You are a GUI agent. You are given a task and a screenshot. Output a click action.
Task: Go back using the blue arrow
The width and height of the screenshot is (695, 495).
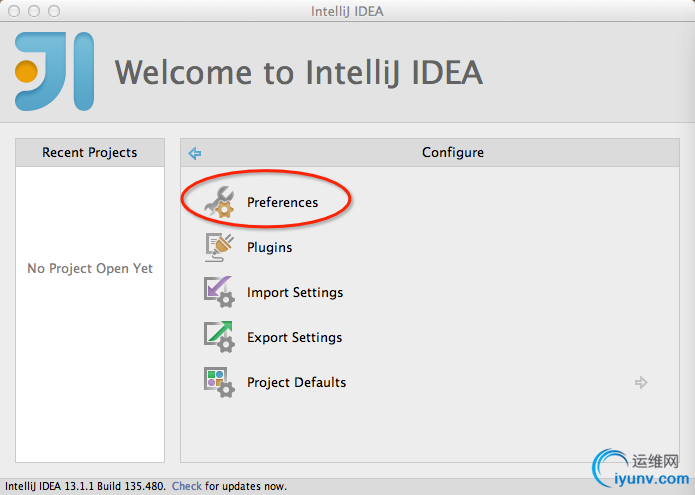(195, 153)
